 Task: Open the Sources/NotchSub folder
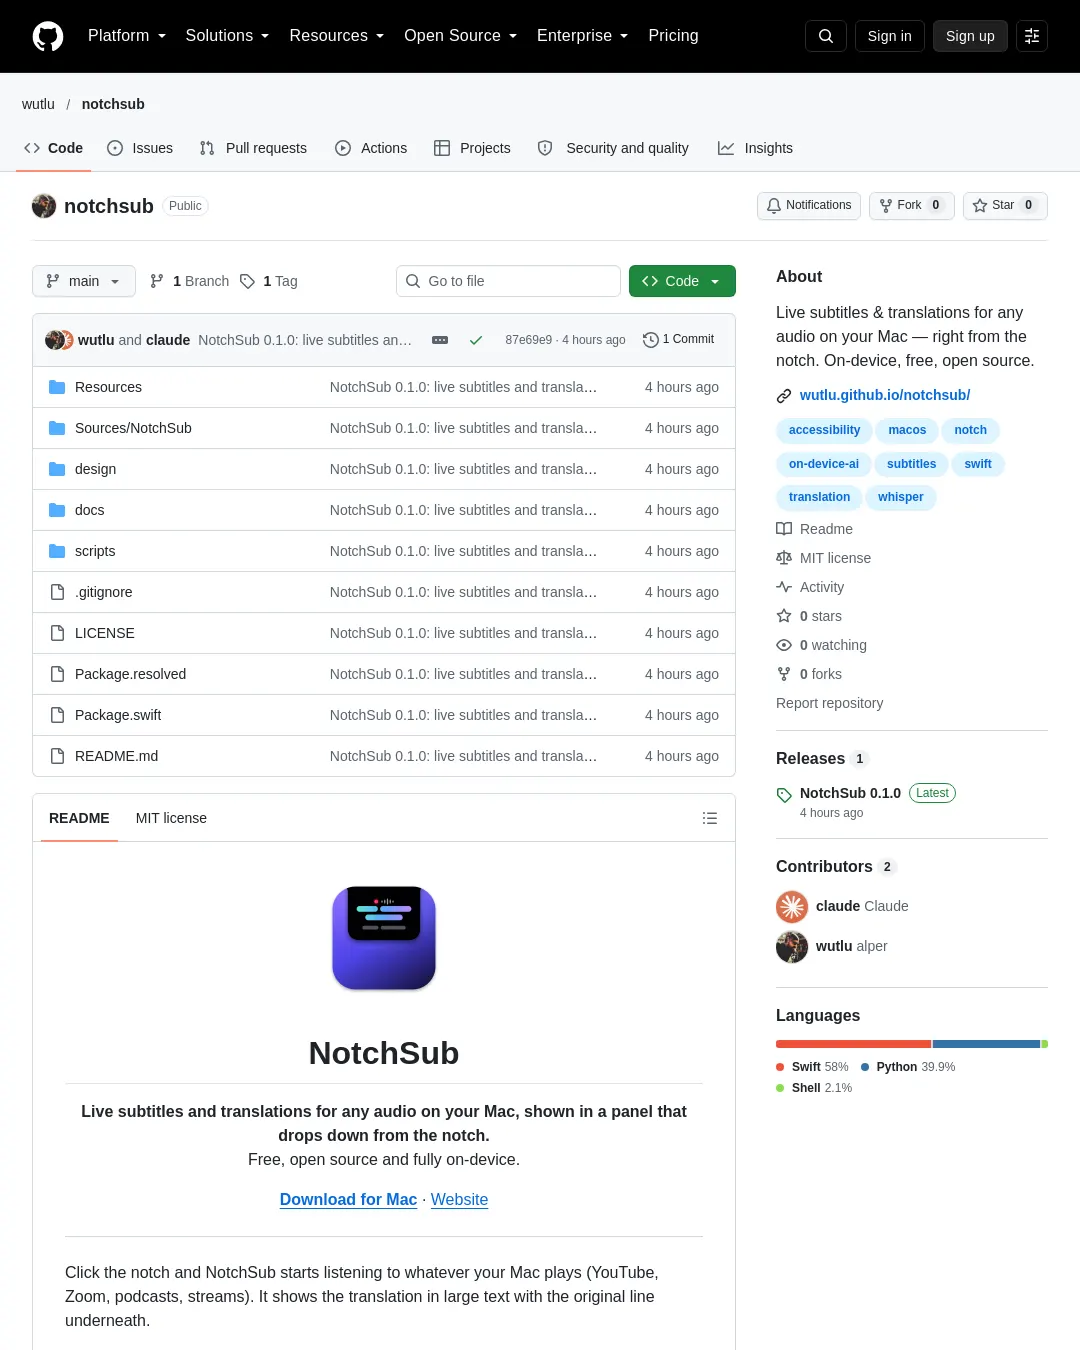[x=133, y=428]
